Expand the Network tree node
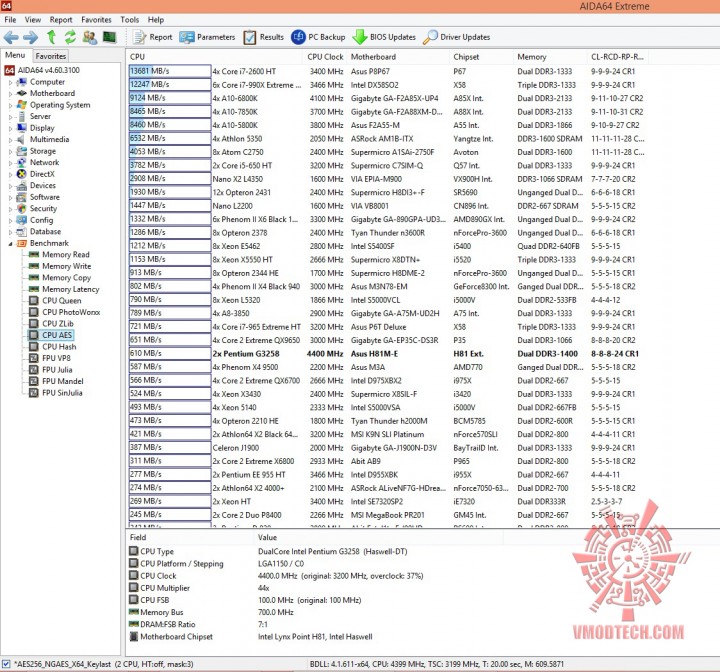 click(11, 163)
